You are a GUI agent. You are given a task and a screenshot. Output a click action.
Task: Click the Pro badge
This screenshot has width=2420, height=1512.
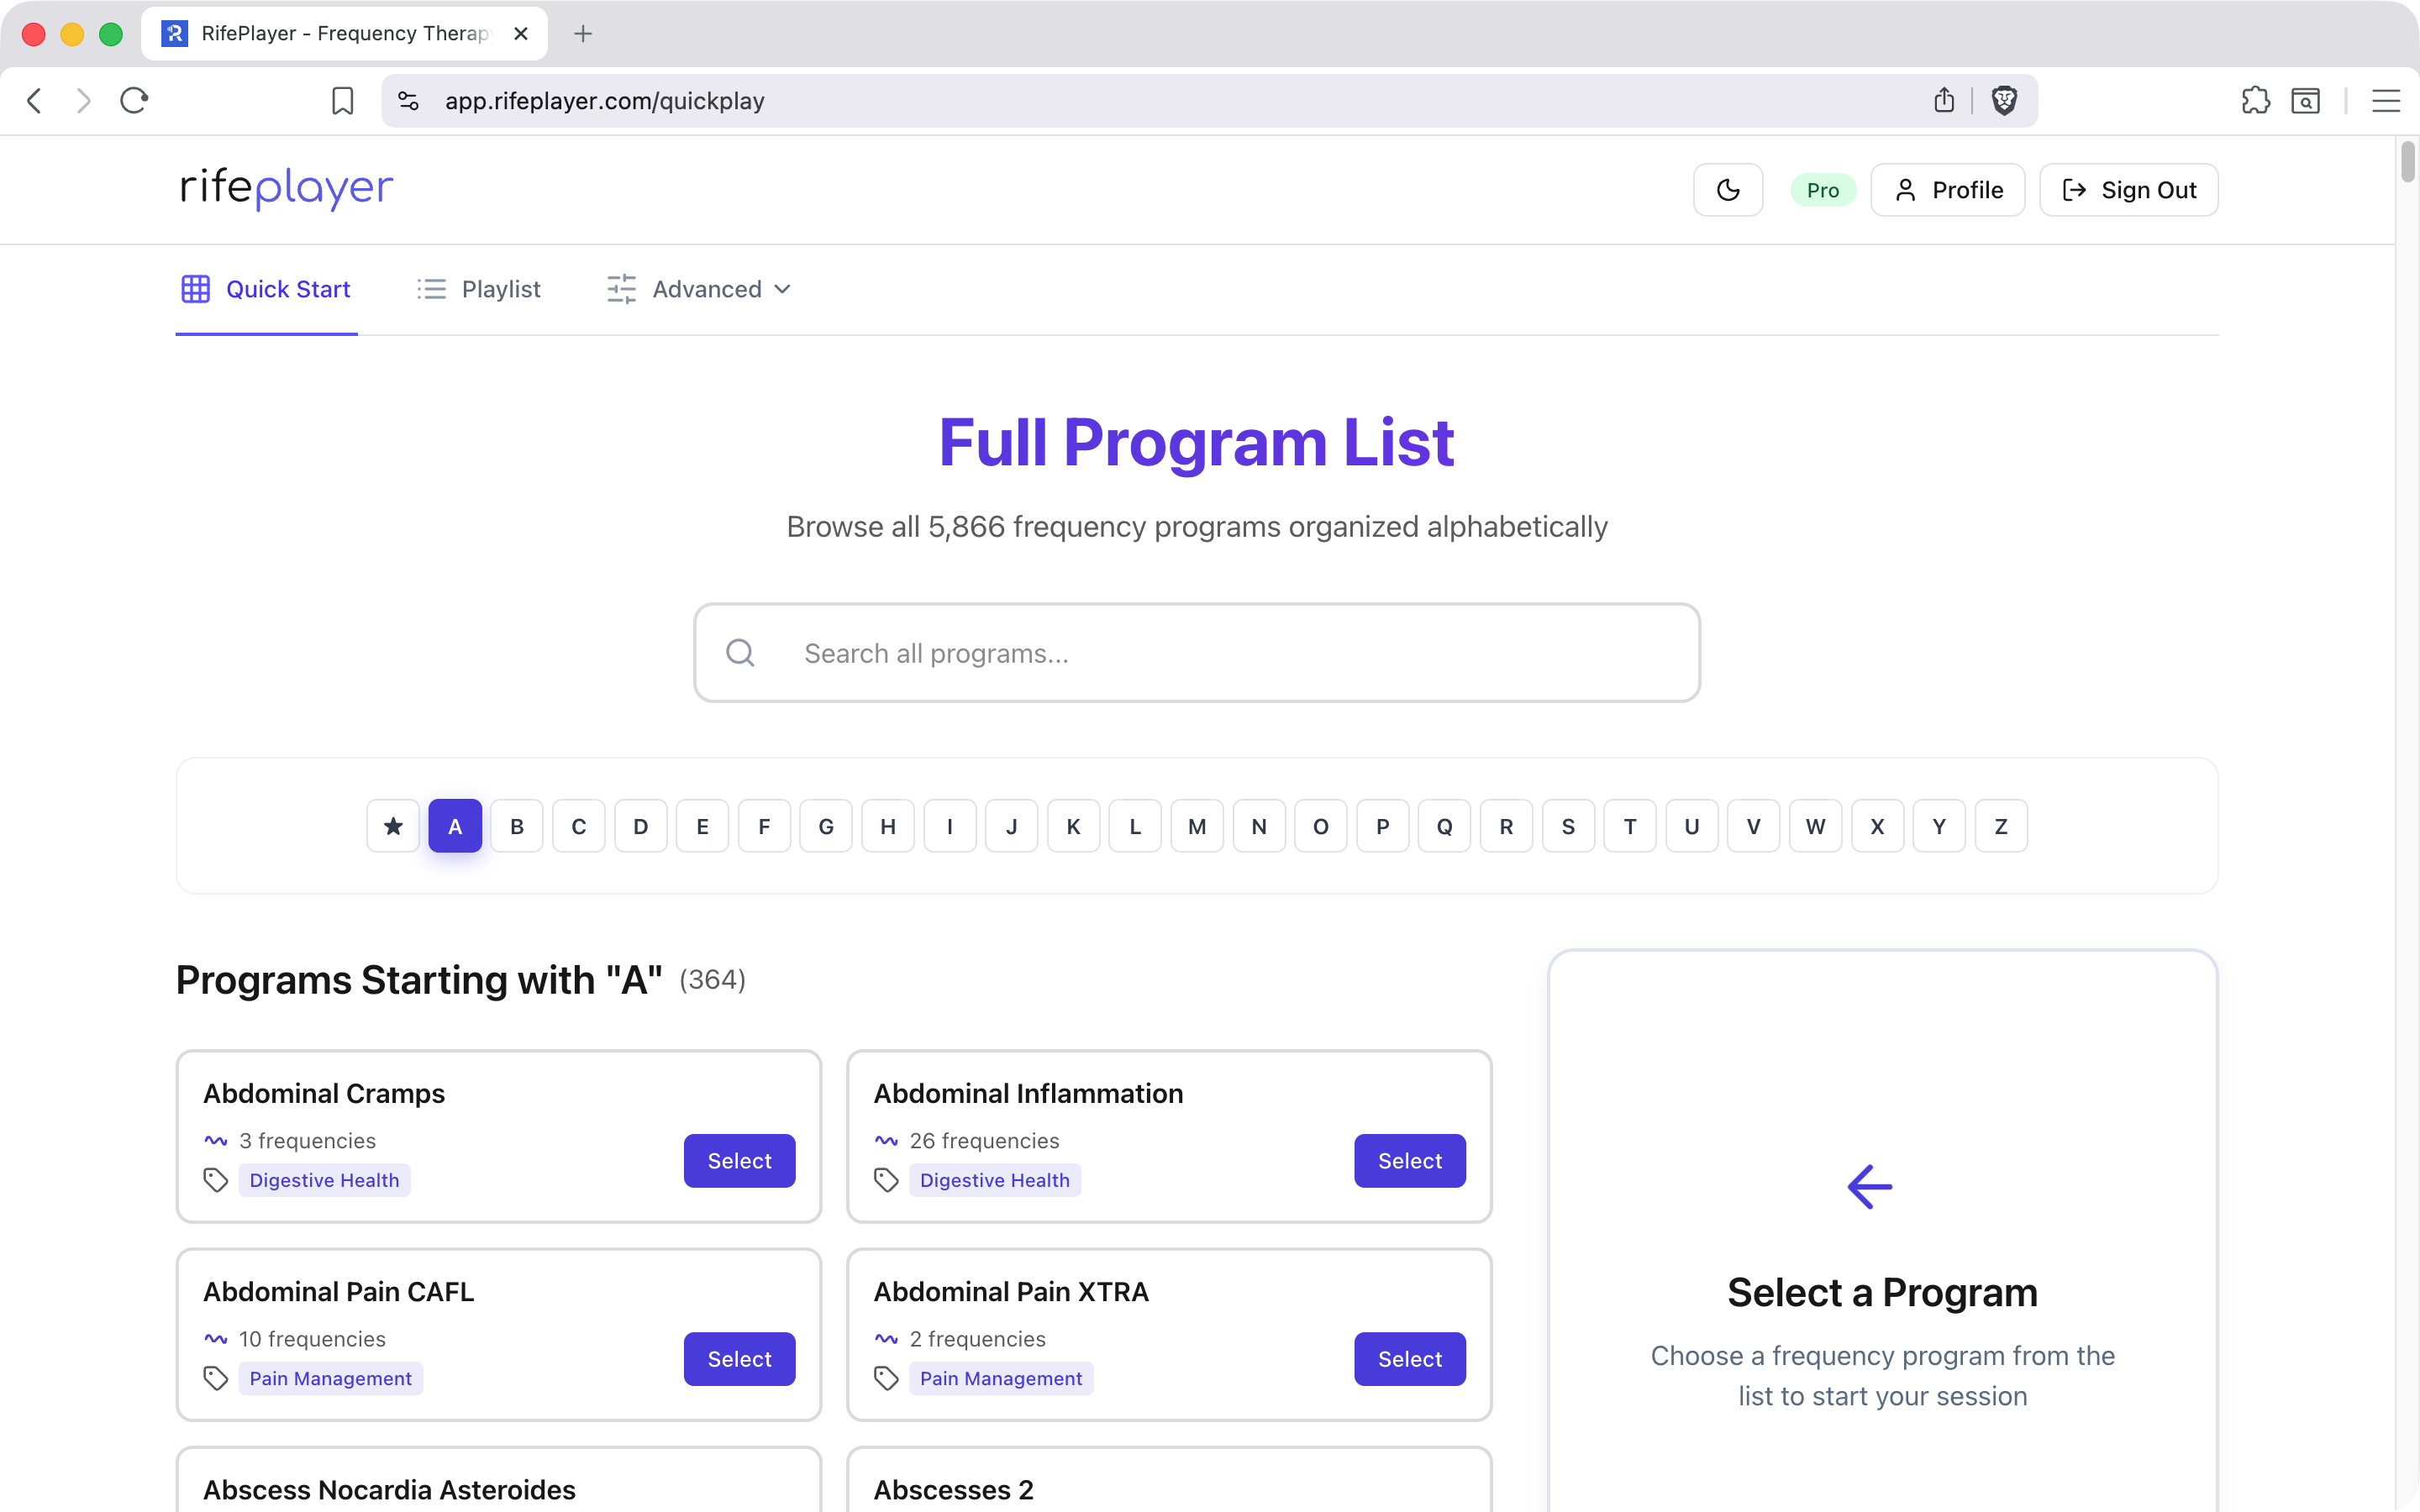[1822, 190]
